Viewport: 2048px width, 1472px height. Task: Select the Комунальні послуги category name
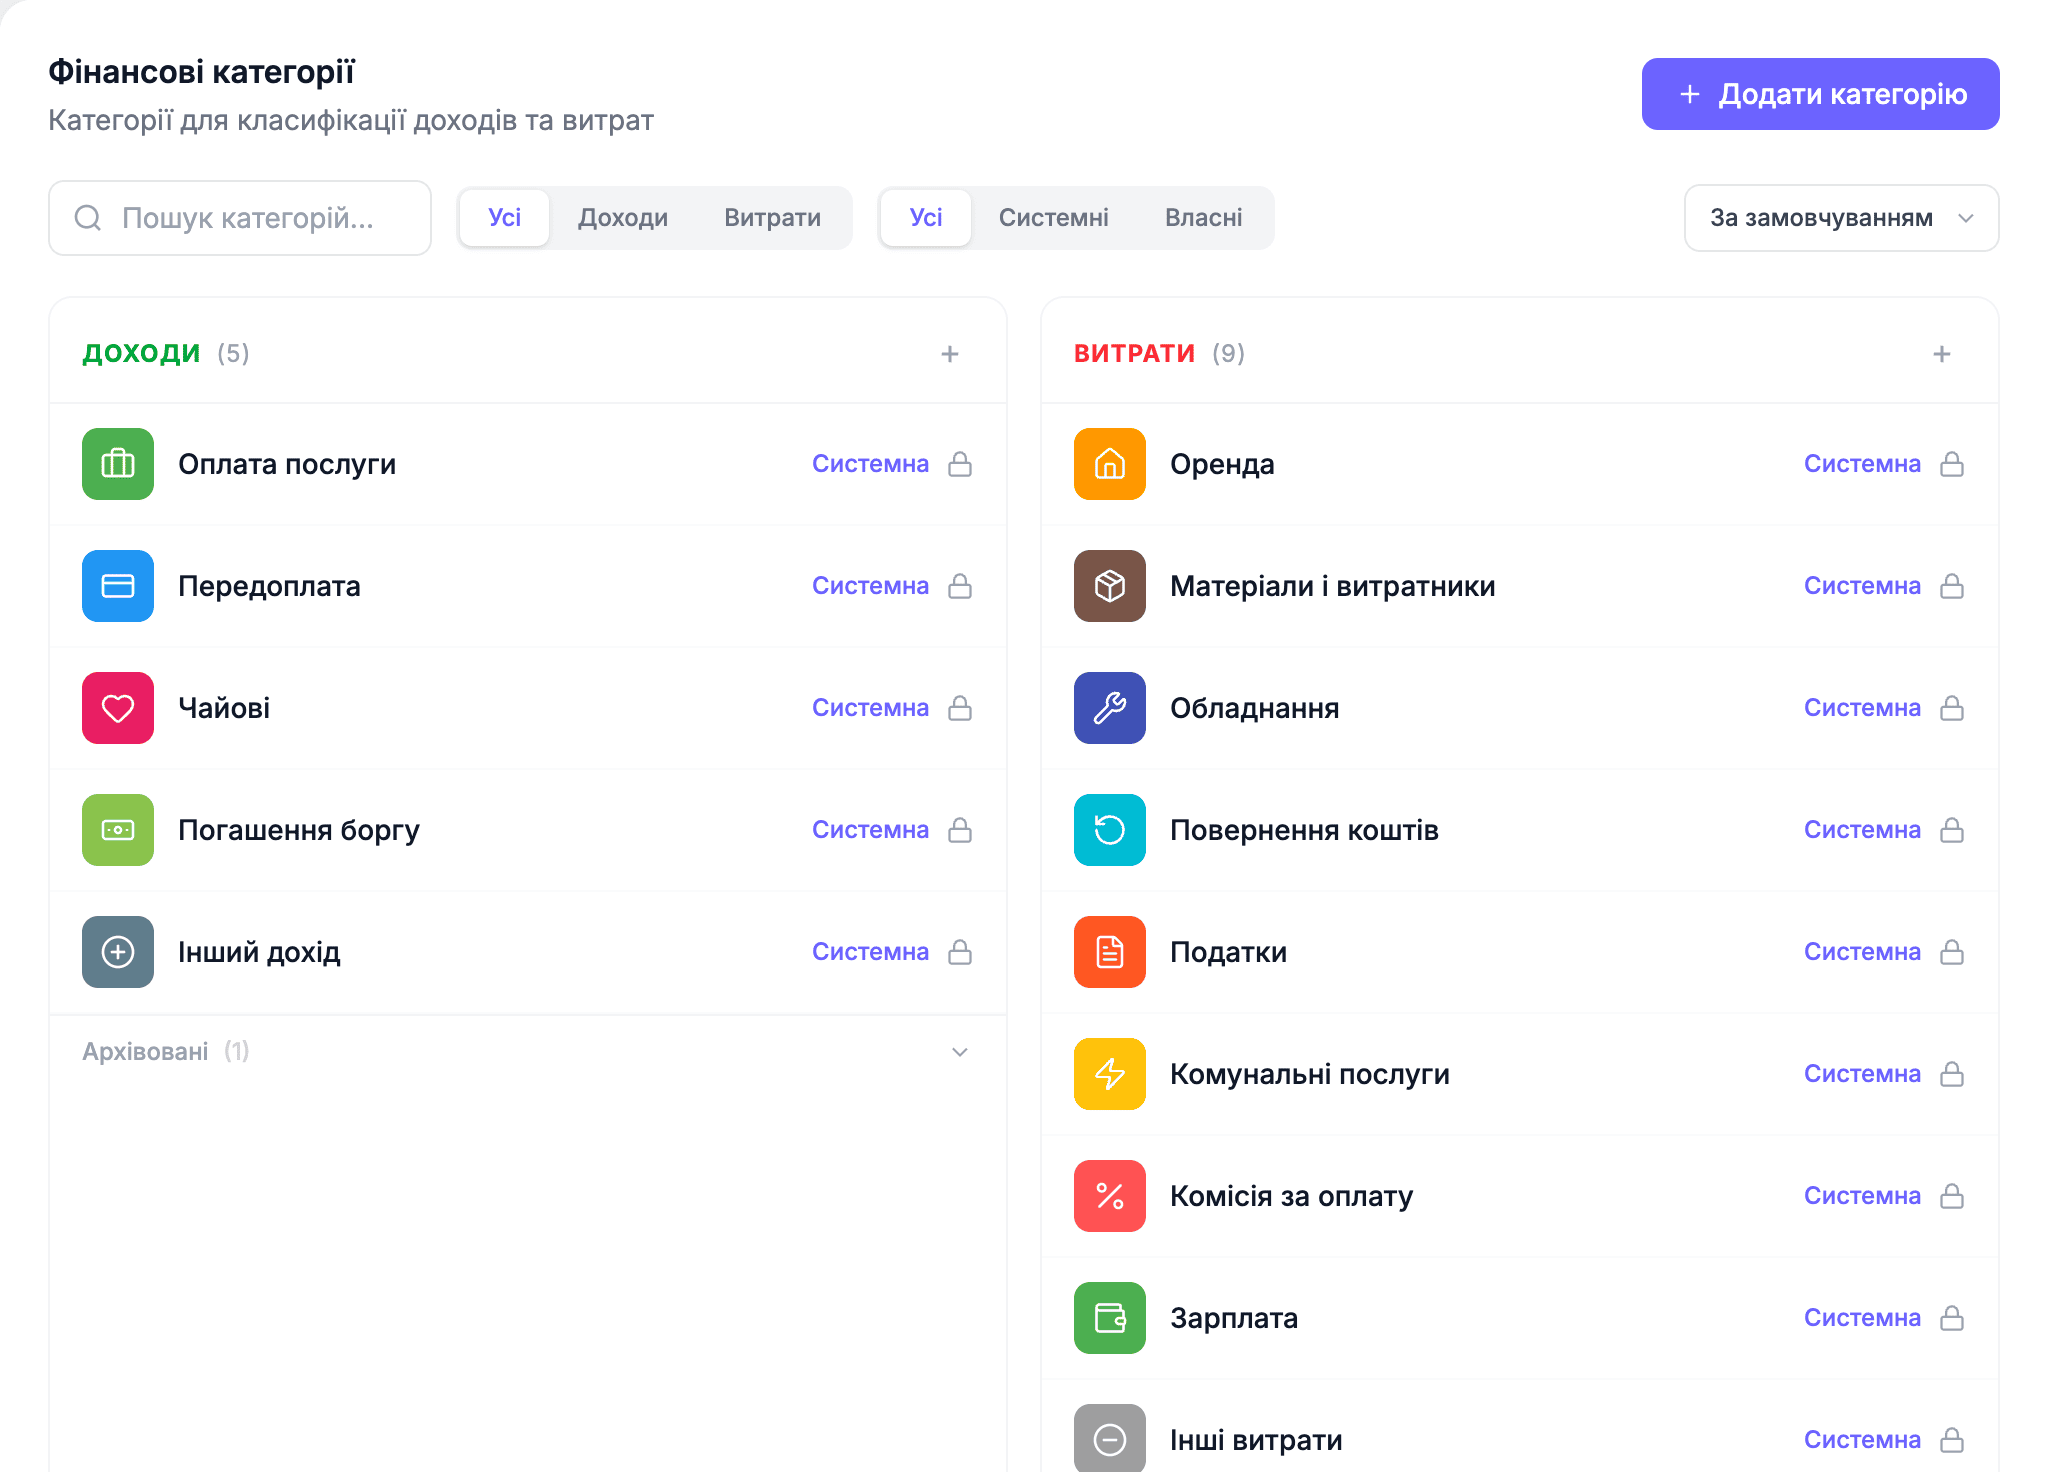1310,1074
